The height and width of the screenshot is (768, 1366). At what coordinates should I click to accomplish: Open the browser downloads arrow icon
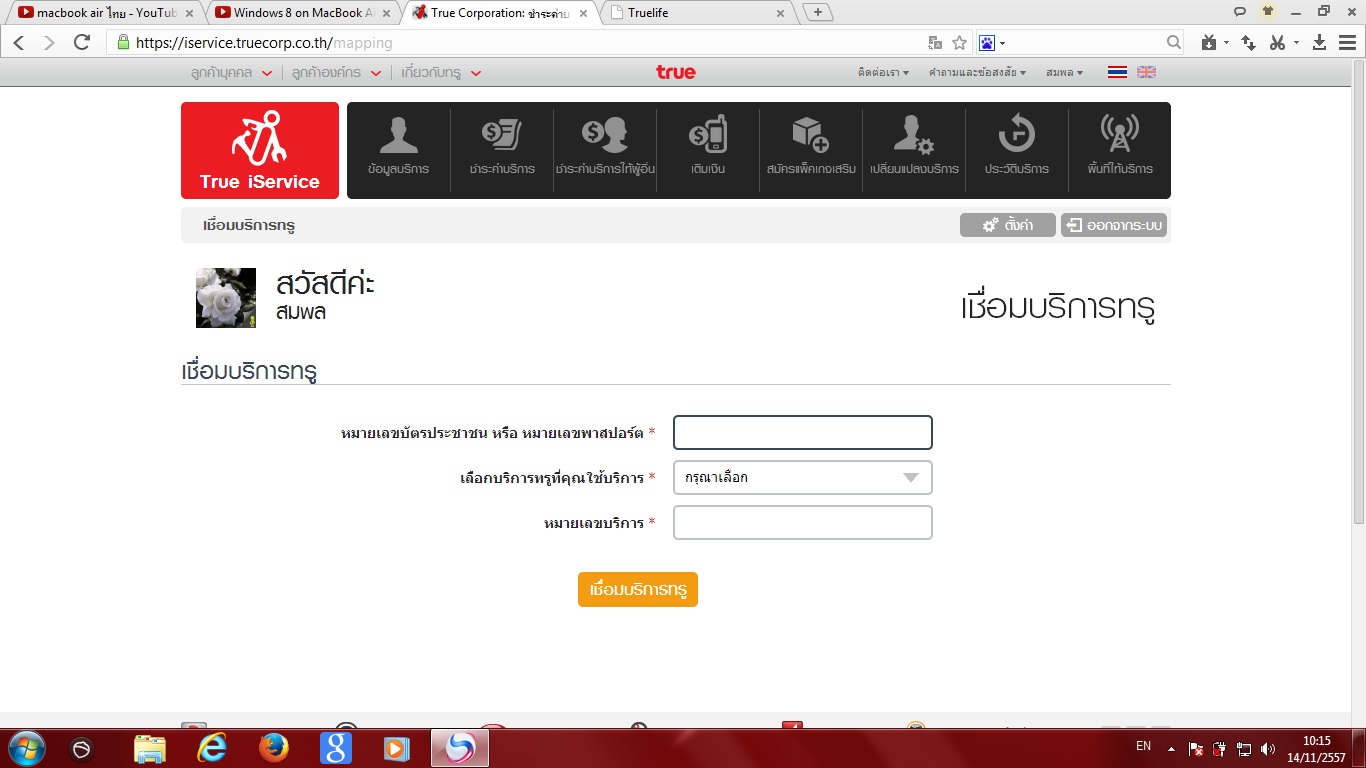[1319, 43]
